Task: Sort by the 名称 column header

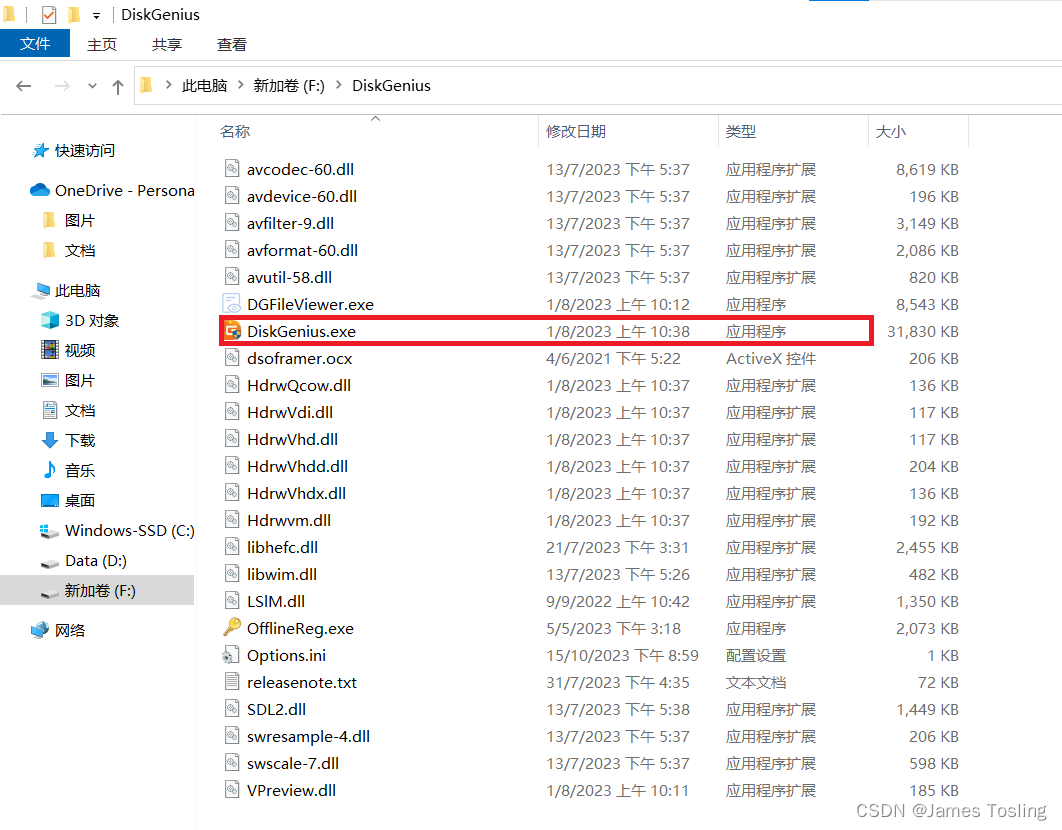Action: (235, 131)
